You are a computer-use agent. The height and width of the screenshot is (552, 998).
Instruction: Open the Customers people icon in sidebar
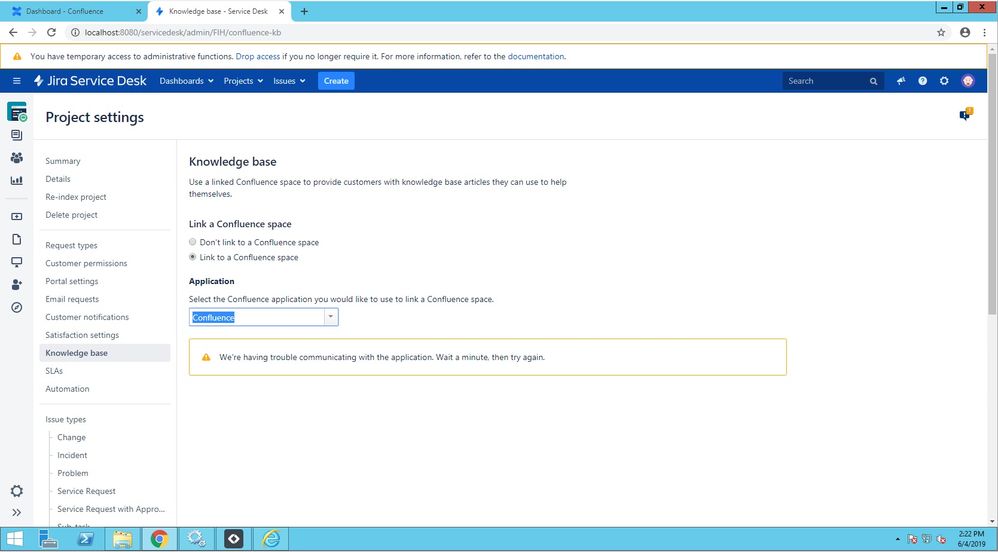(x=17, y=157)
